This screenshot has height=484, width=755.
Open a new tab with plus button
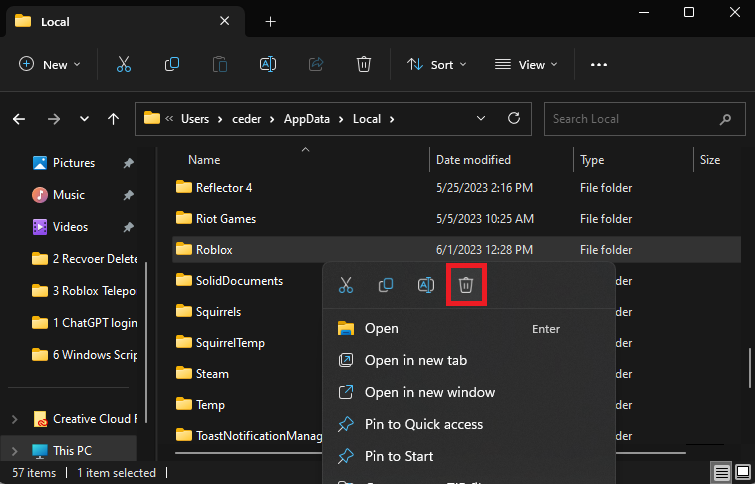pos(270,21)
